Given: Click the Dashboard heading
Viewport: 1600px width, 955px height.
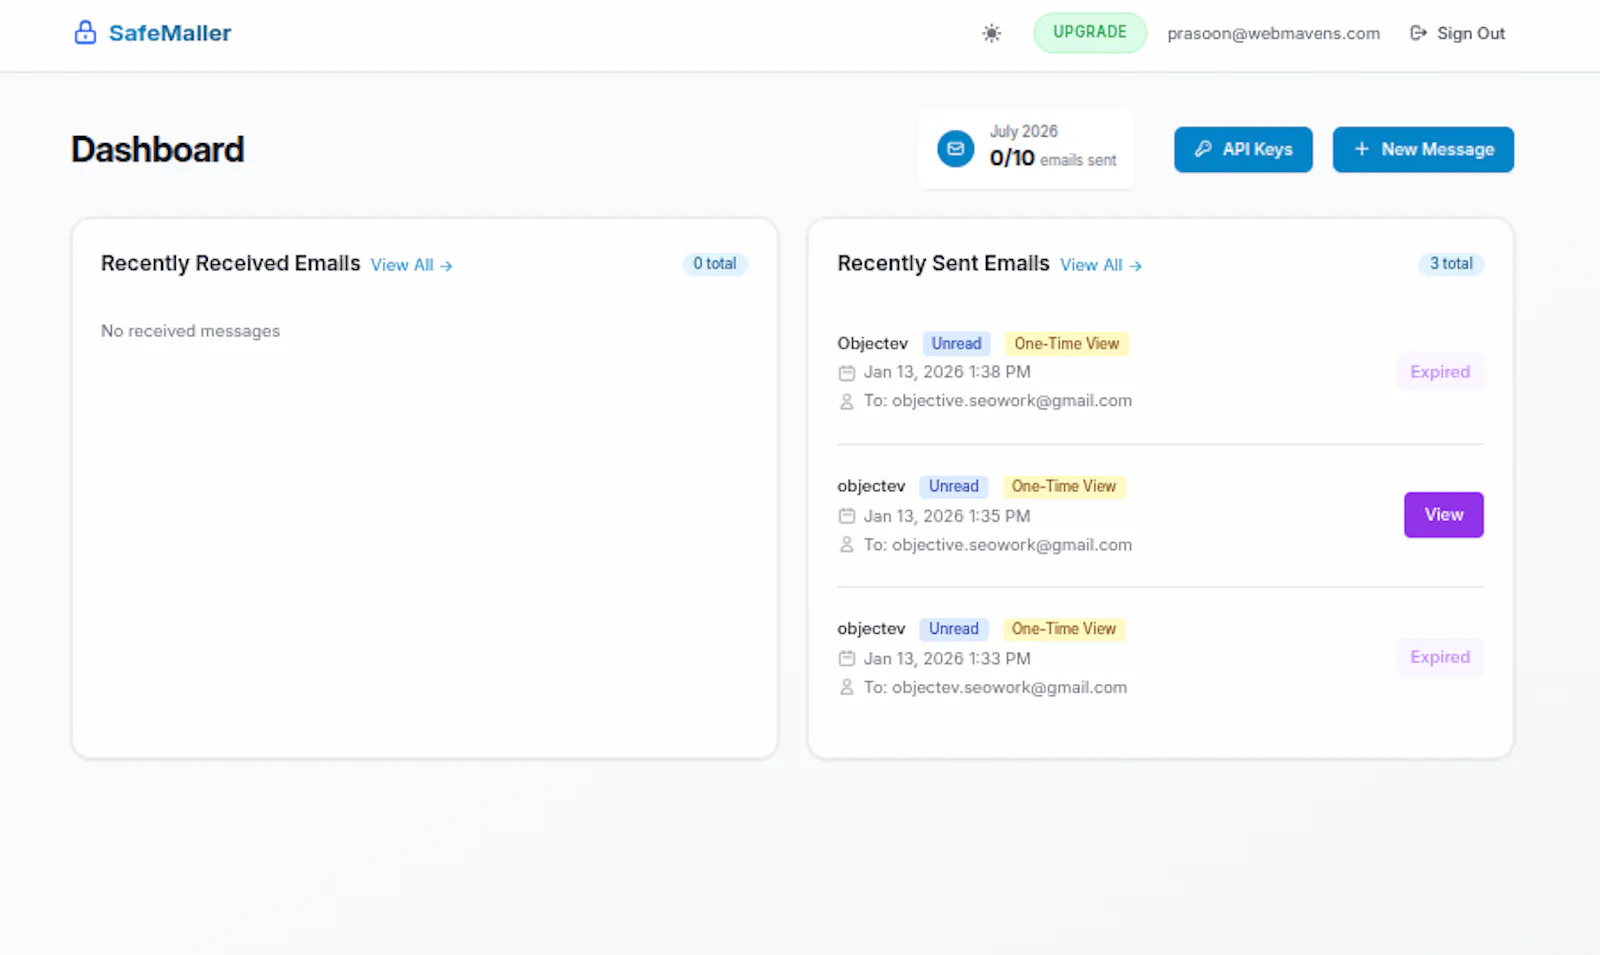Looking at the screenshot, I should [158, 149].
